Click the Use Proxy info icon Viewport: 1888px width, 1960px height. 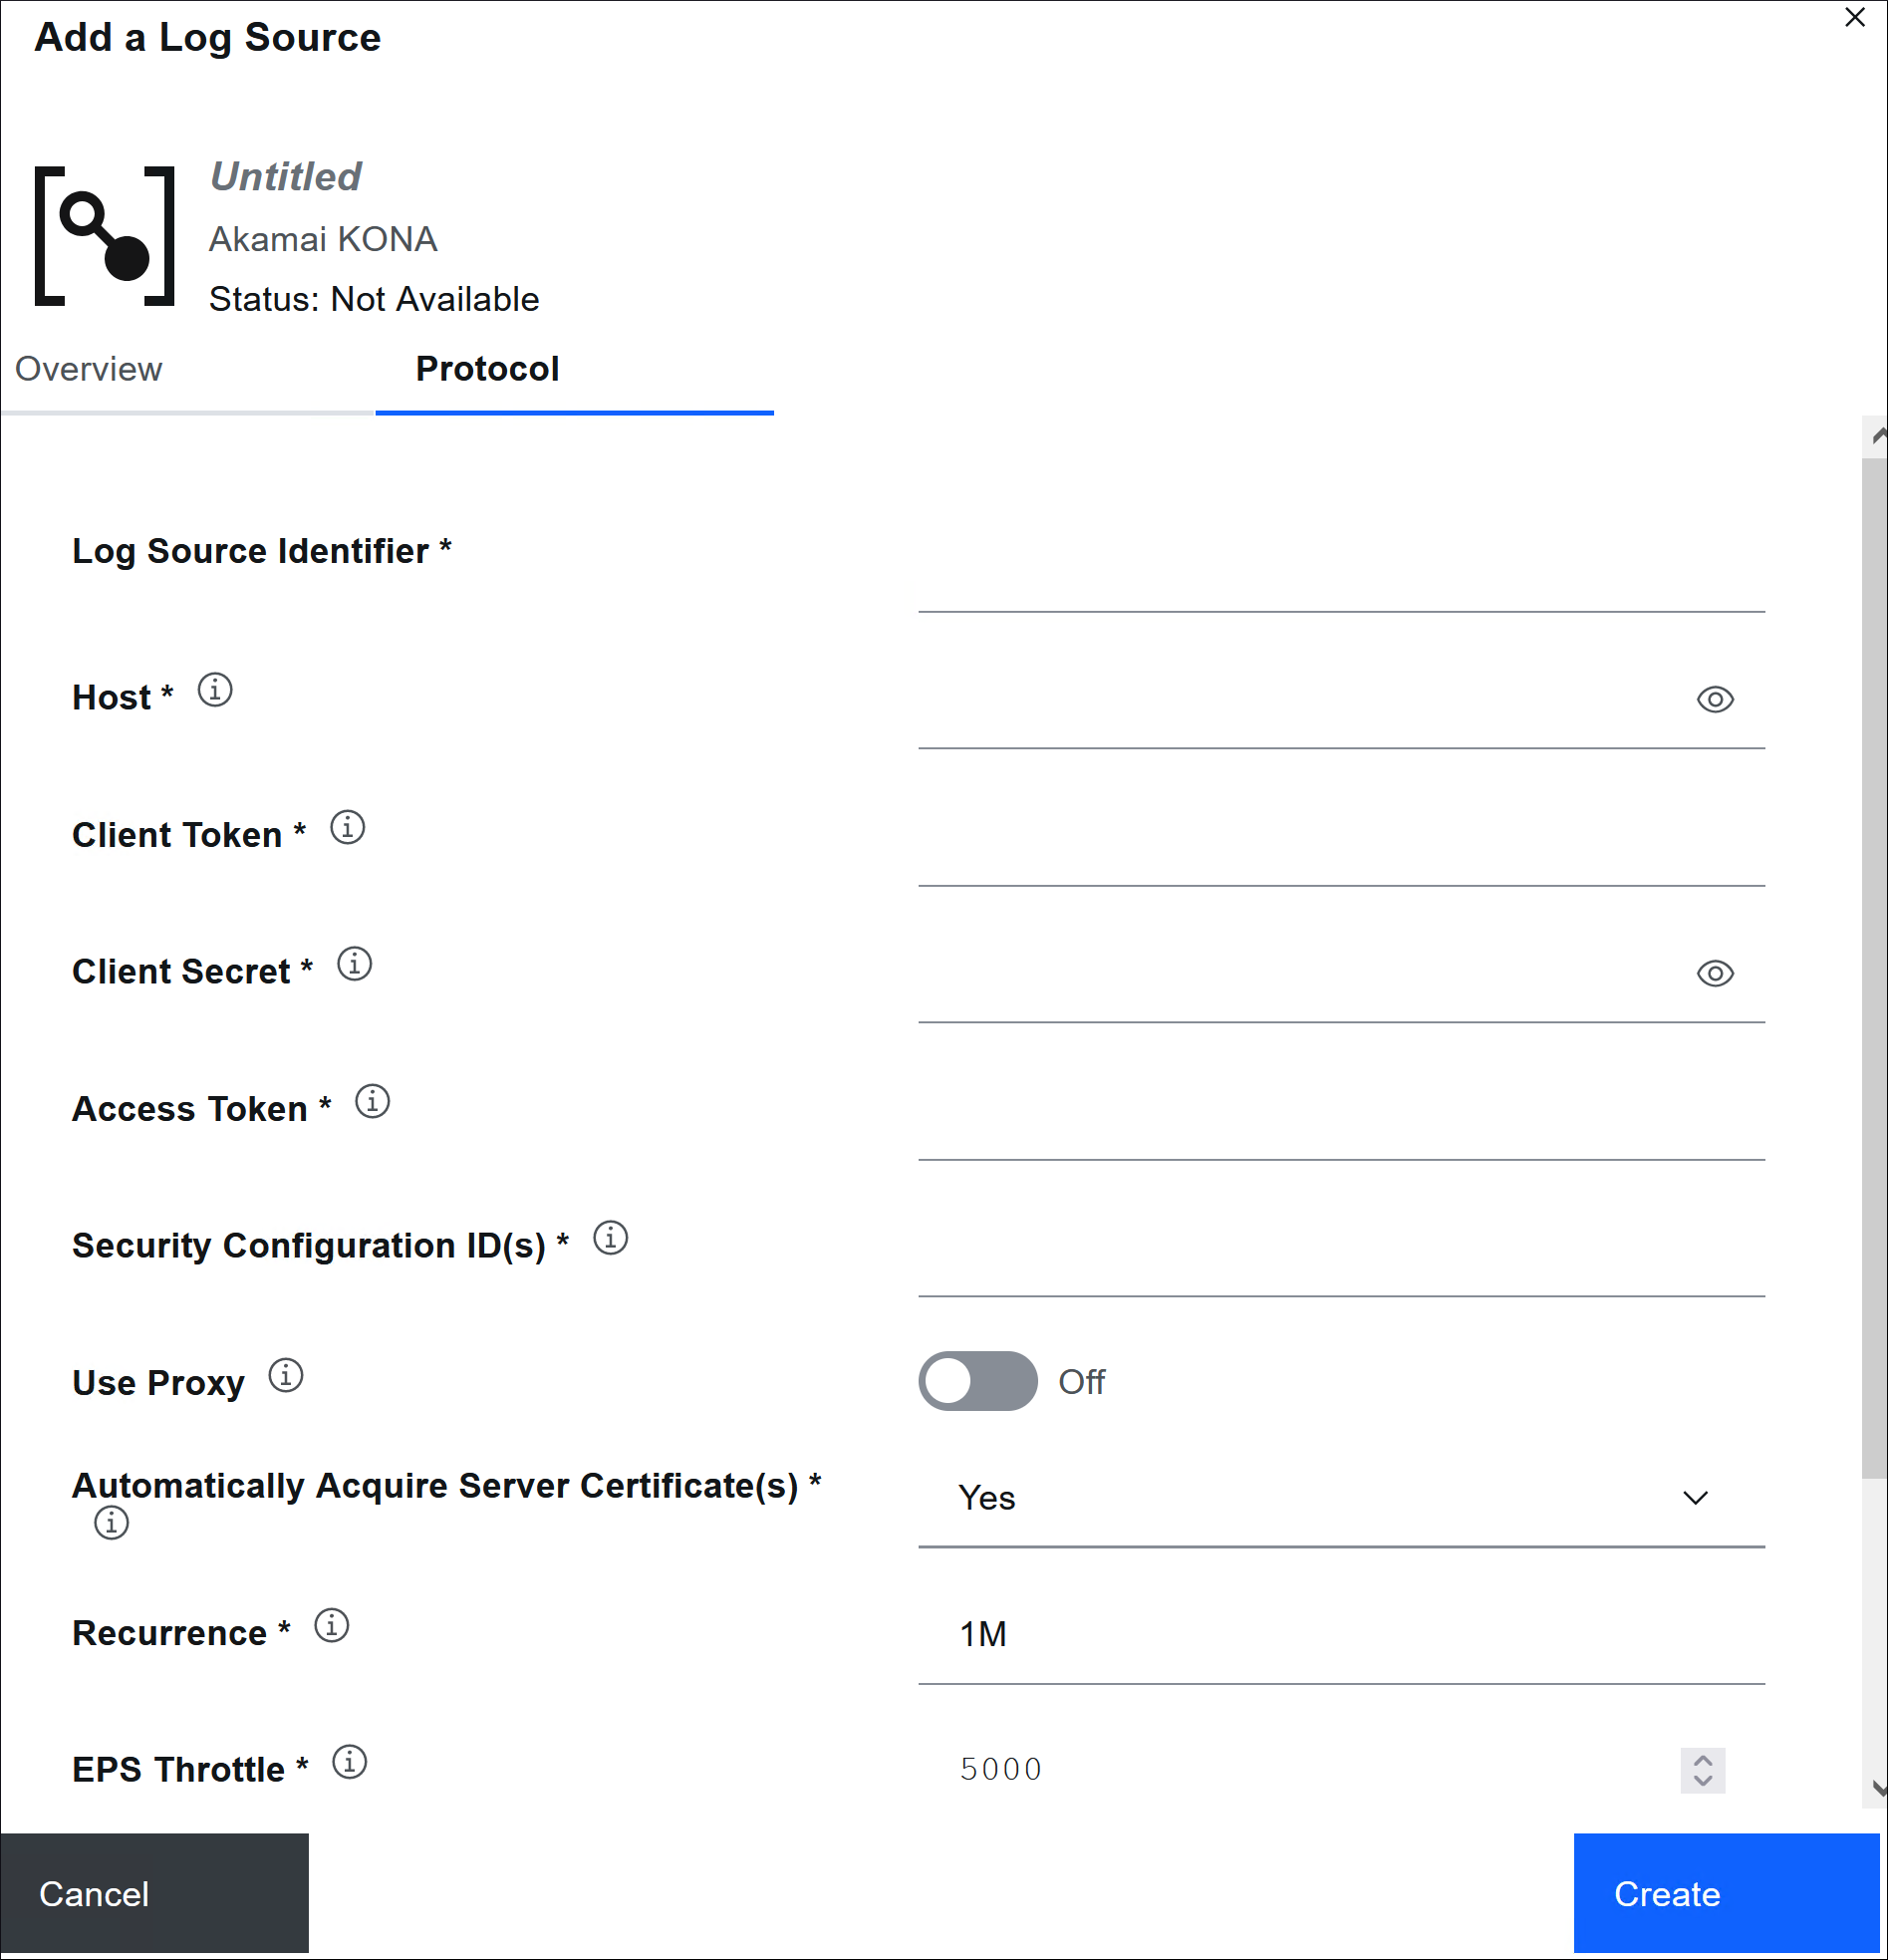(x=285, y=1375)
